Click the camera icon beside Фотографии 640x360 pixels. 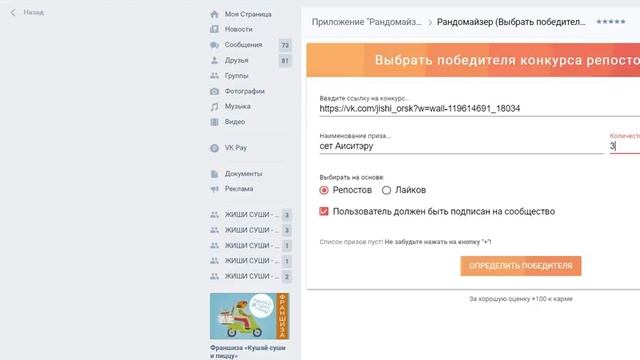tap(214, 91)
